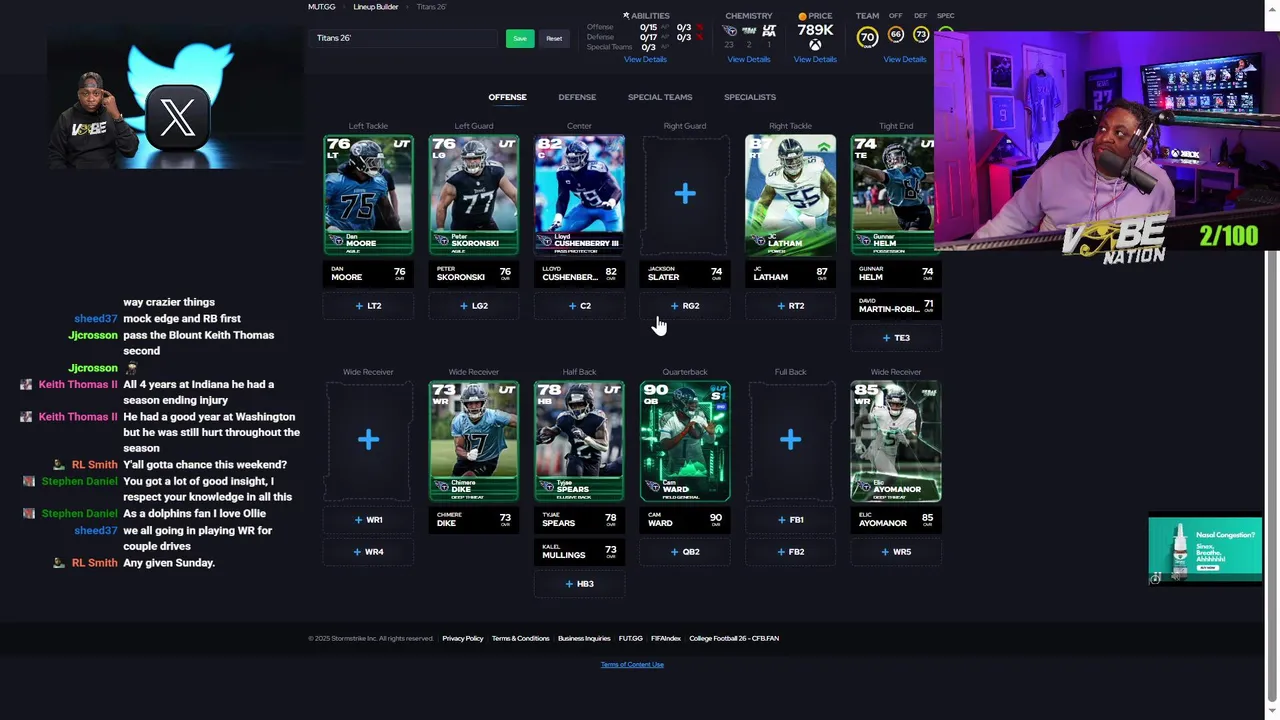
Task: Add player to WR5 slot
Action: [896, 552]
